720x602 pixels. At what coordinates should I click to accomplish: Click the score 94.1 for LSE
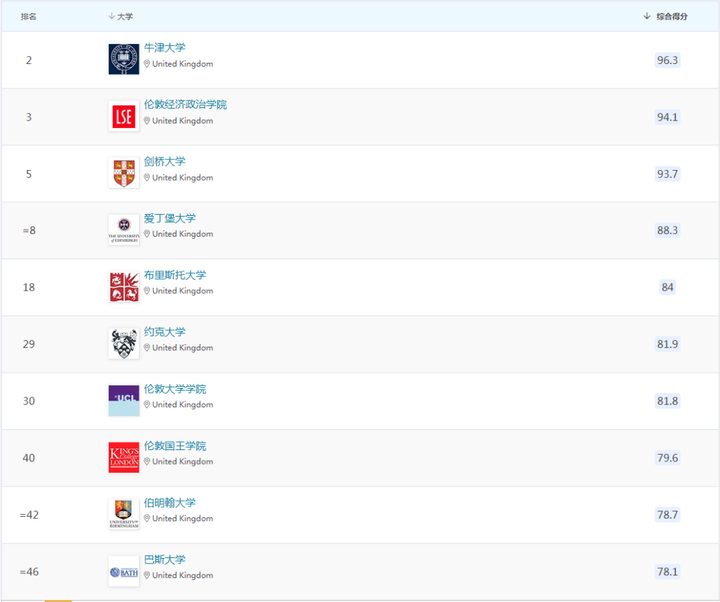point(667,117)
